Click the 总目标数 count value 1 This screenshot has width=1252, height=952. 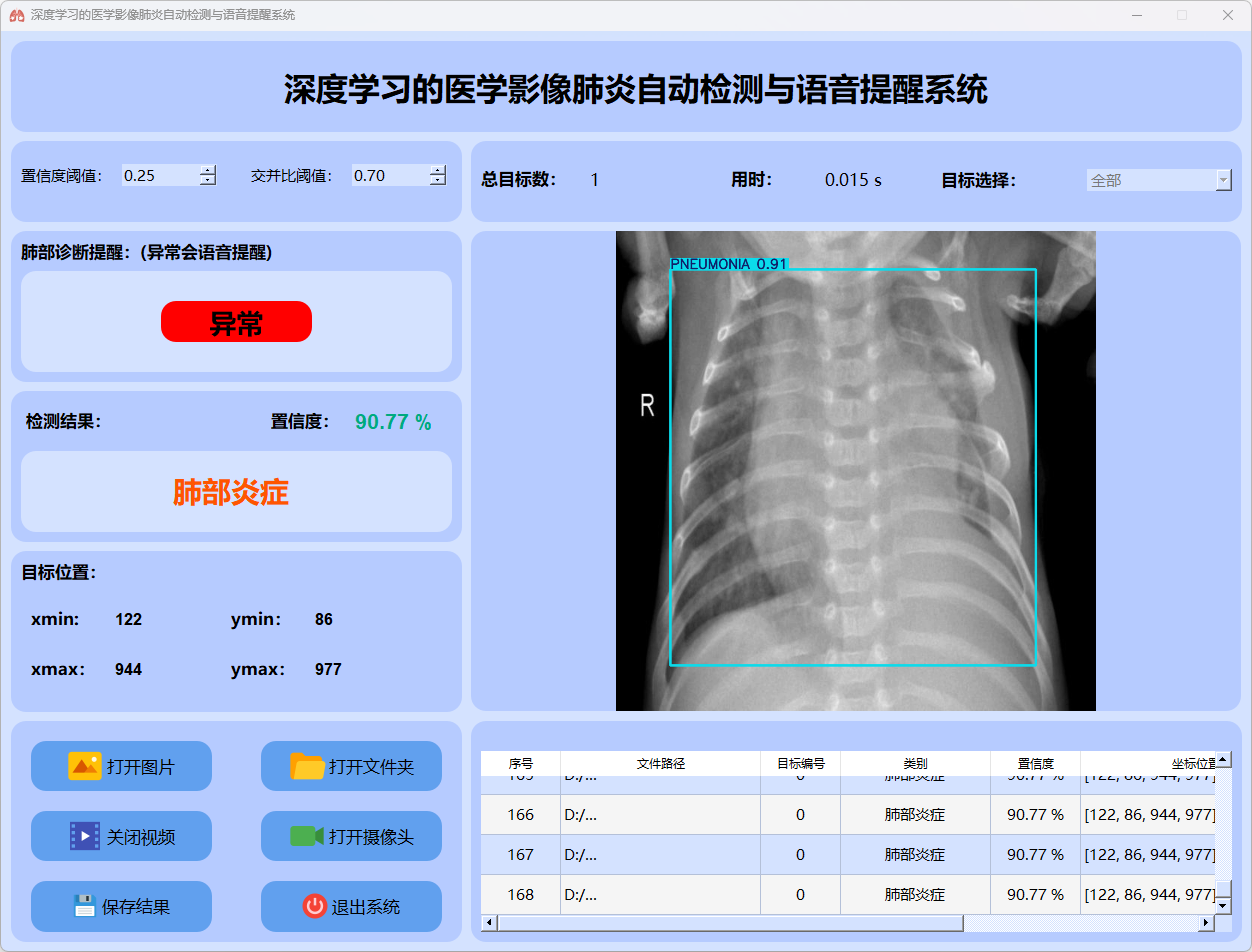tap(595, 181)
